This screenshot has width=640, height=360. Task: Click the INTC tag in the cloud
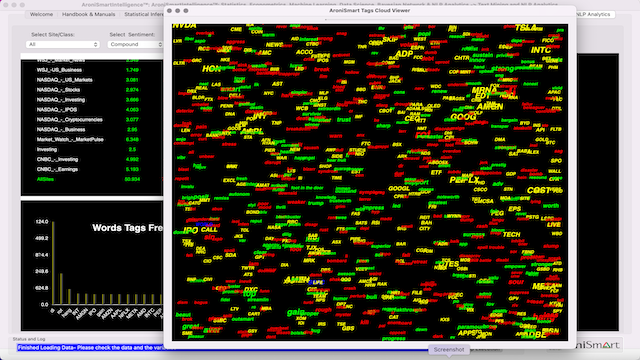[x=541, y=50]
